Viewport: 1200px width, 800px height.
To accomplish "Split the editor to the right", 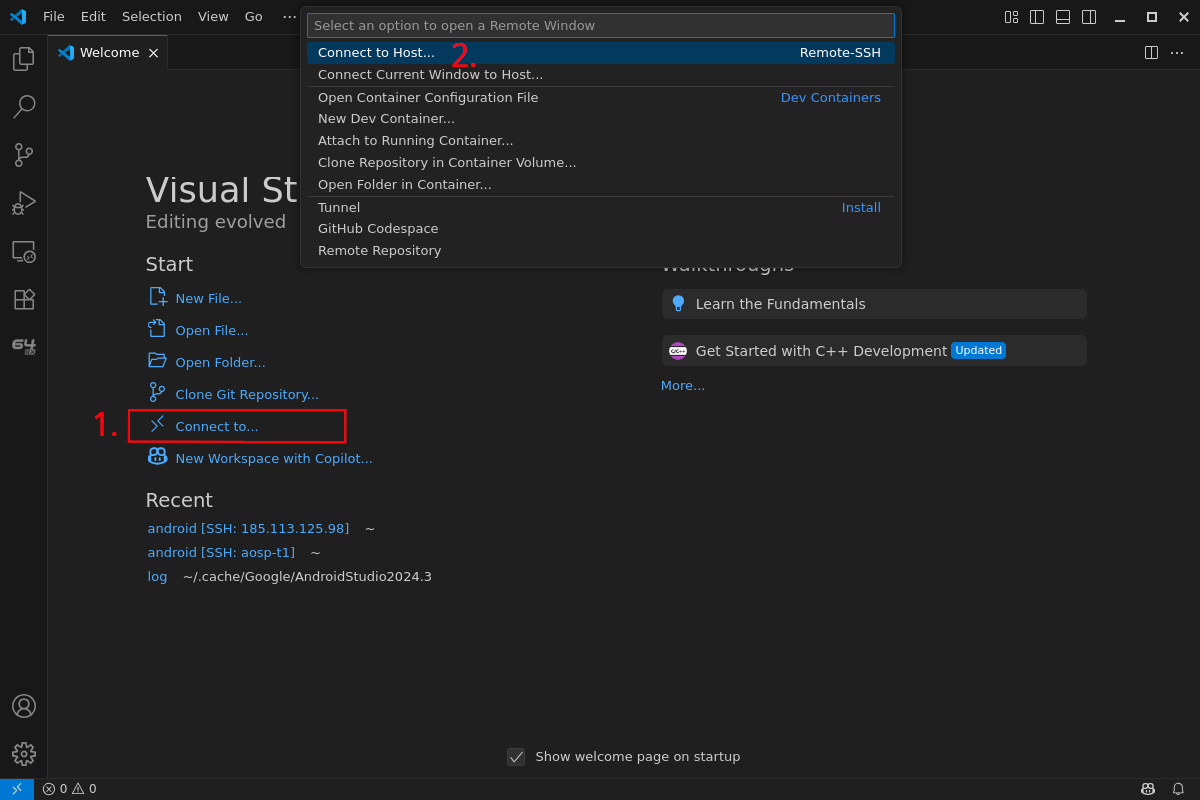I will pos(1151,53).
